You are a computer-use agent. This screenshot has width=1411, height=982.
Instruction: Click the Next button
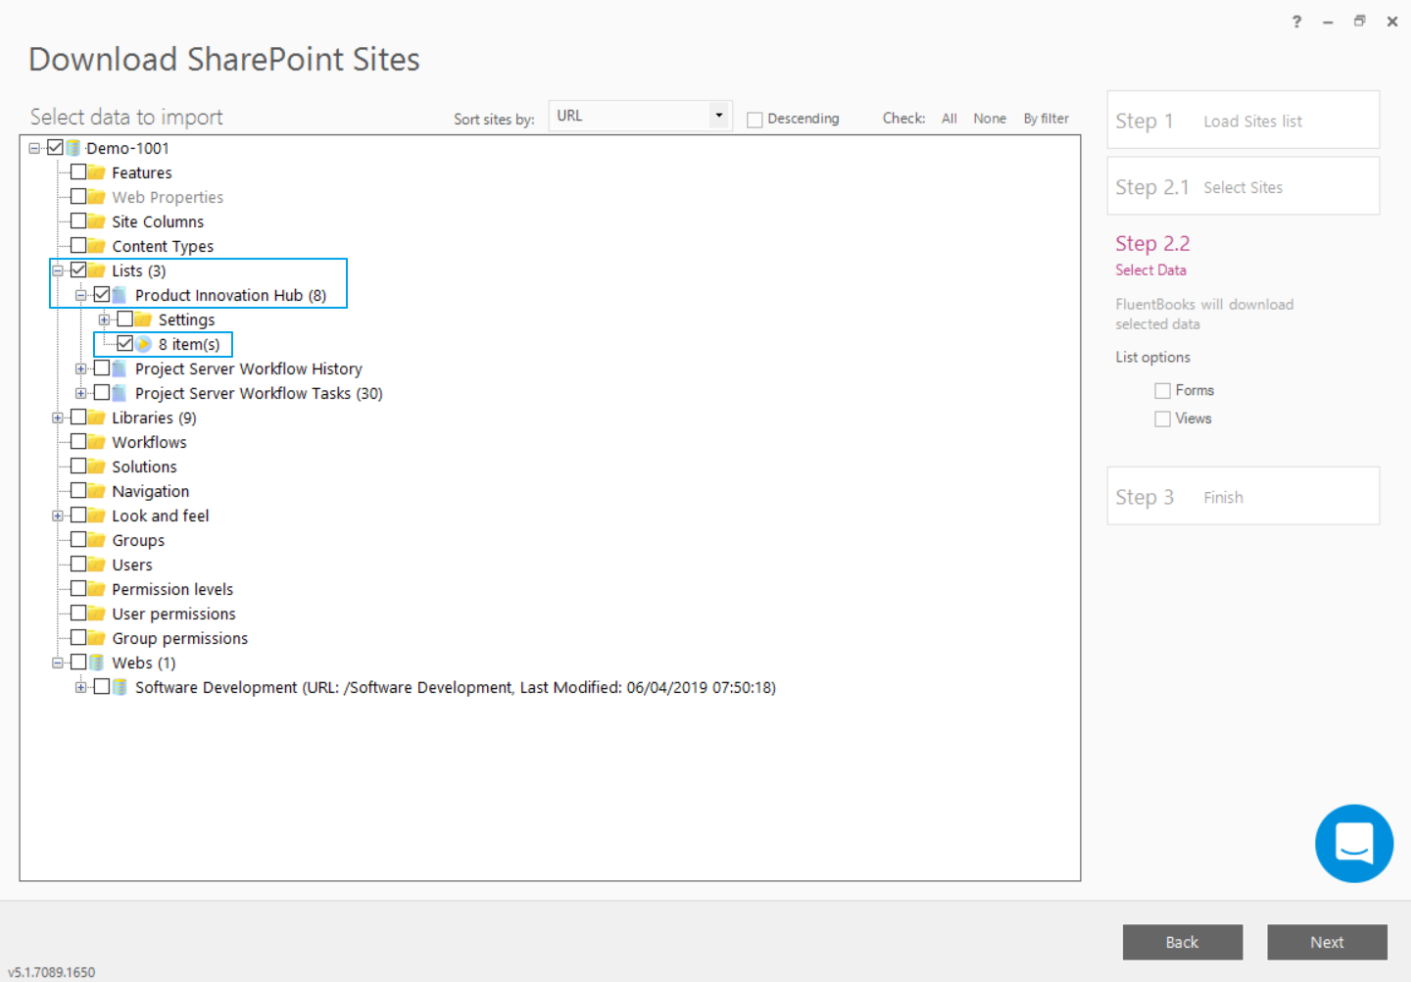pos(1327,942)
